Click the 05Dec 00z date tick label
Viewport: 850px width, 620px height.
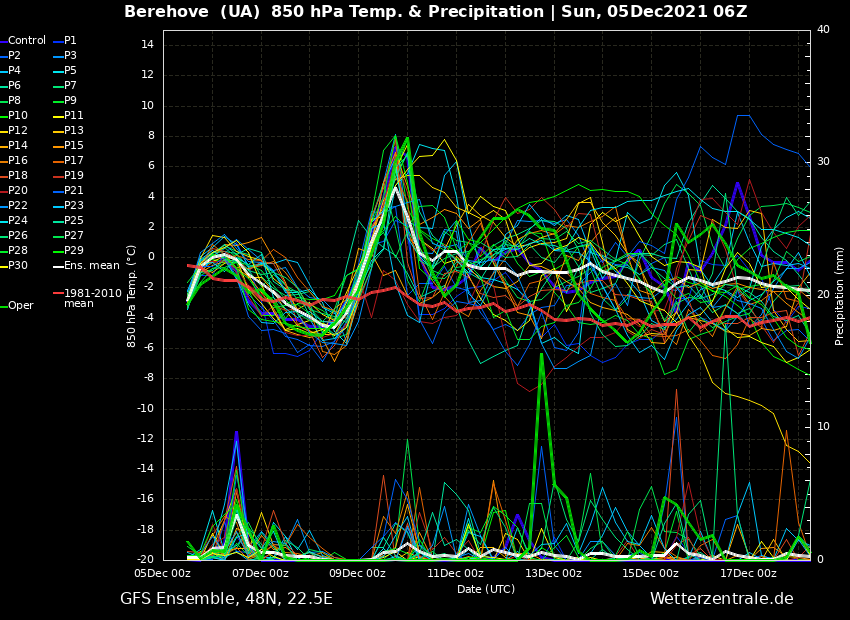tap(163, 573)
